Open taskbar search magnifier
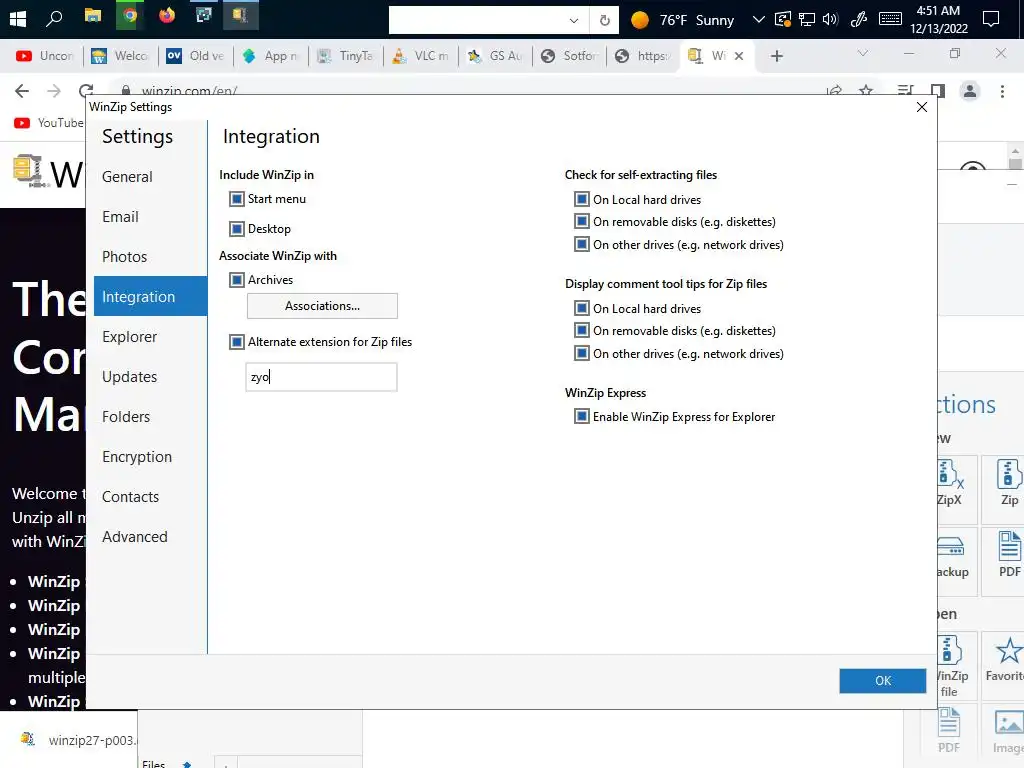Viewport: 1024px width, 768px height. pyautogui.click(x=54, y=18)
